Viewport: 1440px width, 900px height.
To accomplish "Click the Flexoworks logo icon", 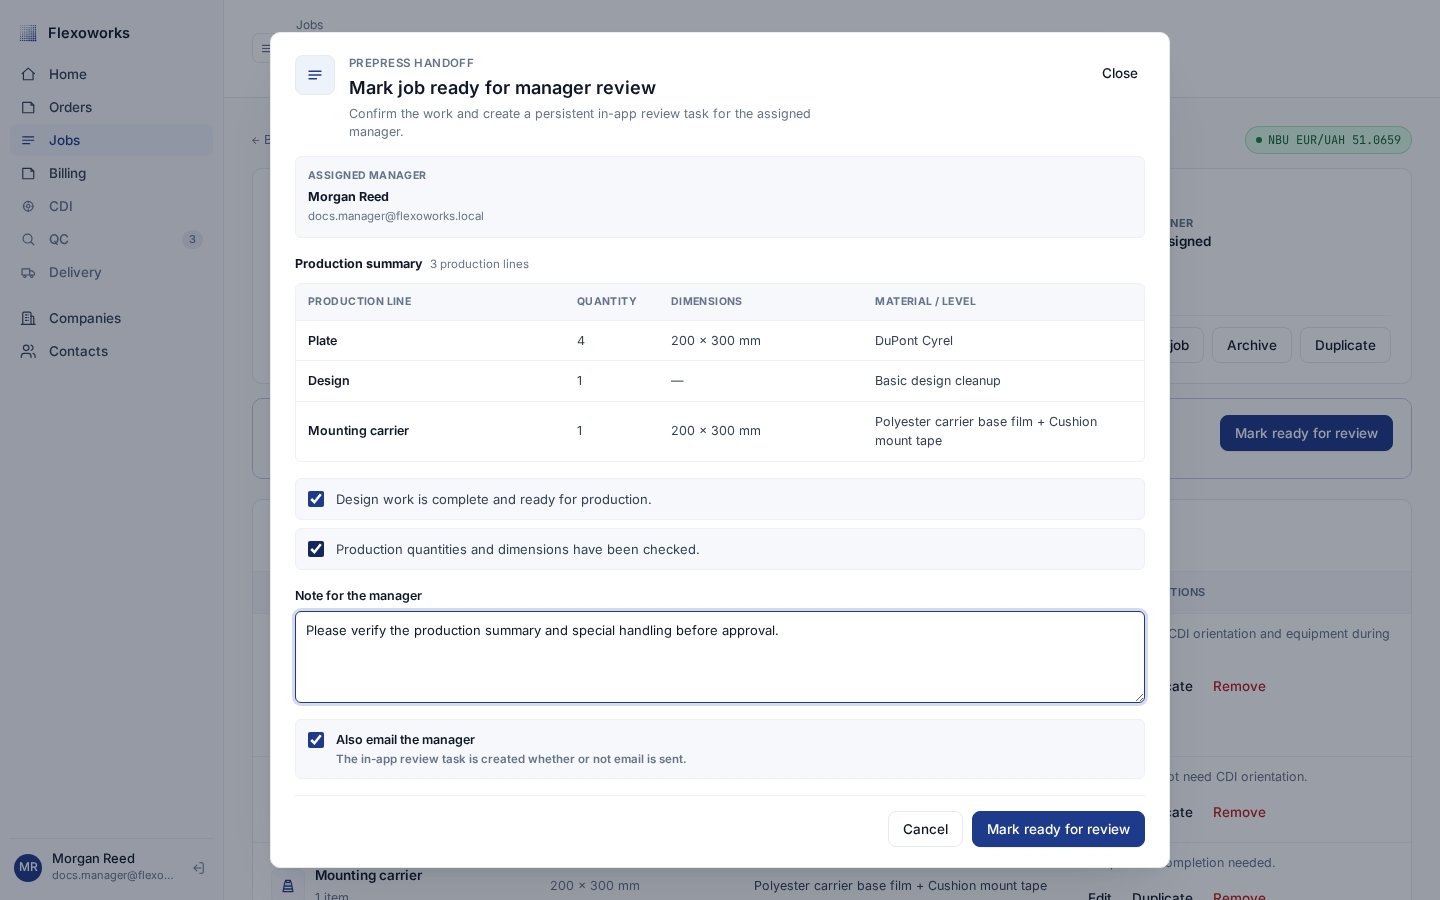I will tap(28, 33).
